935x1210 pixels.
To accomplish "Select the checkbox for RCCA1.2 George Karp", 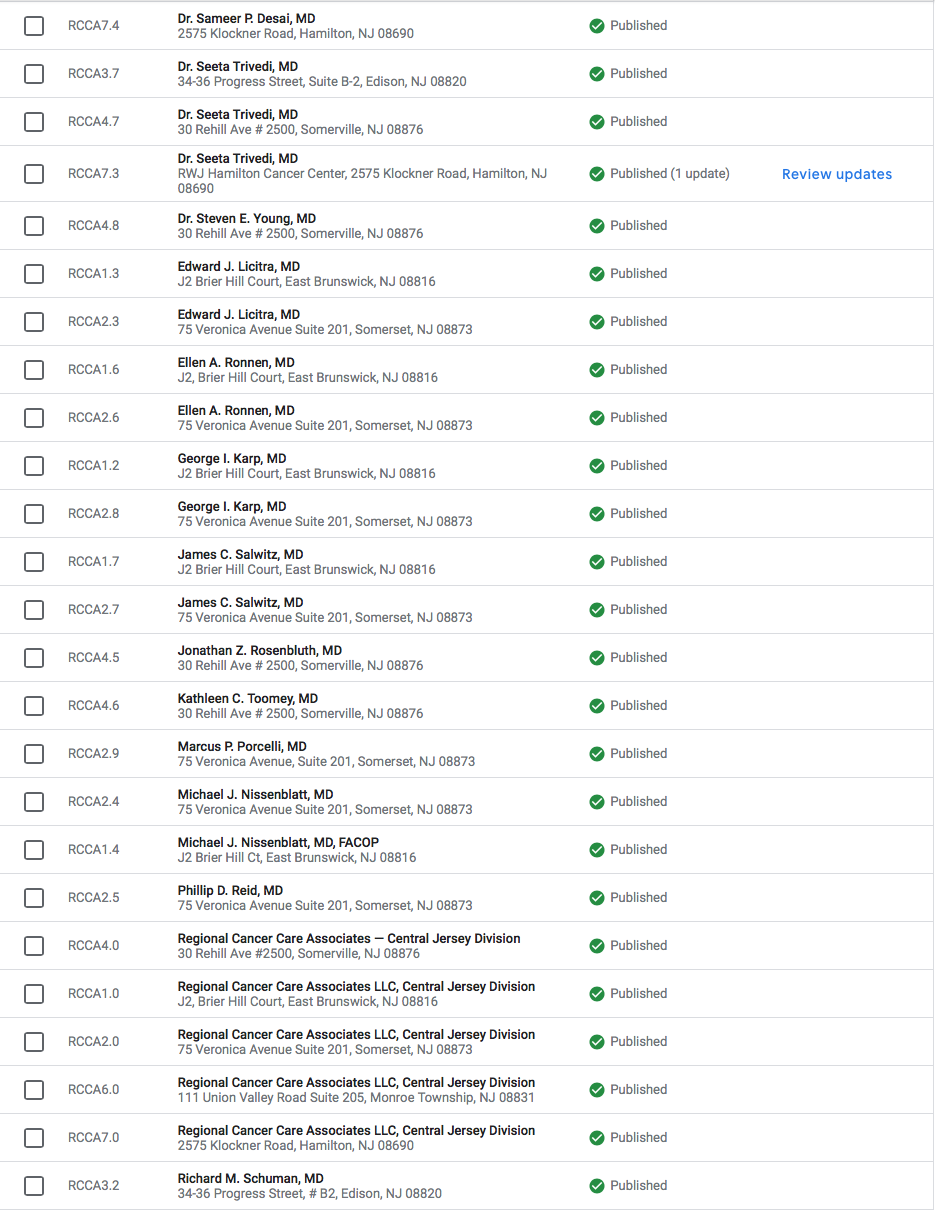I will point(34,466).
